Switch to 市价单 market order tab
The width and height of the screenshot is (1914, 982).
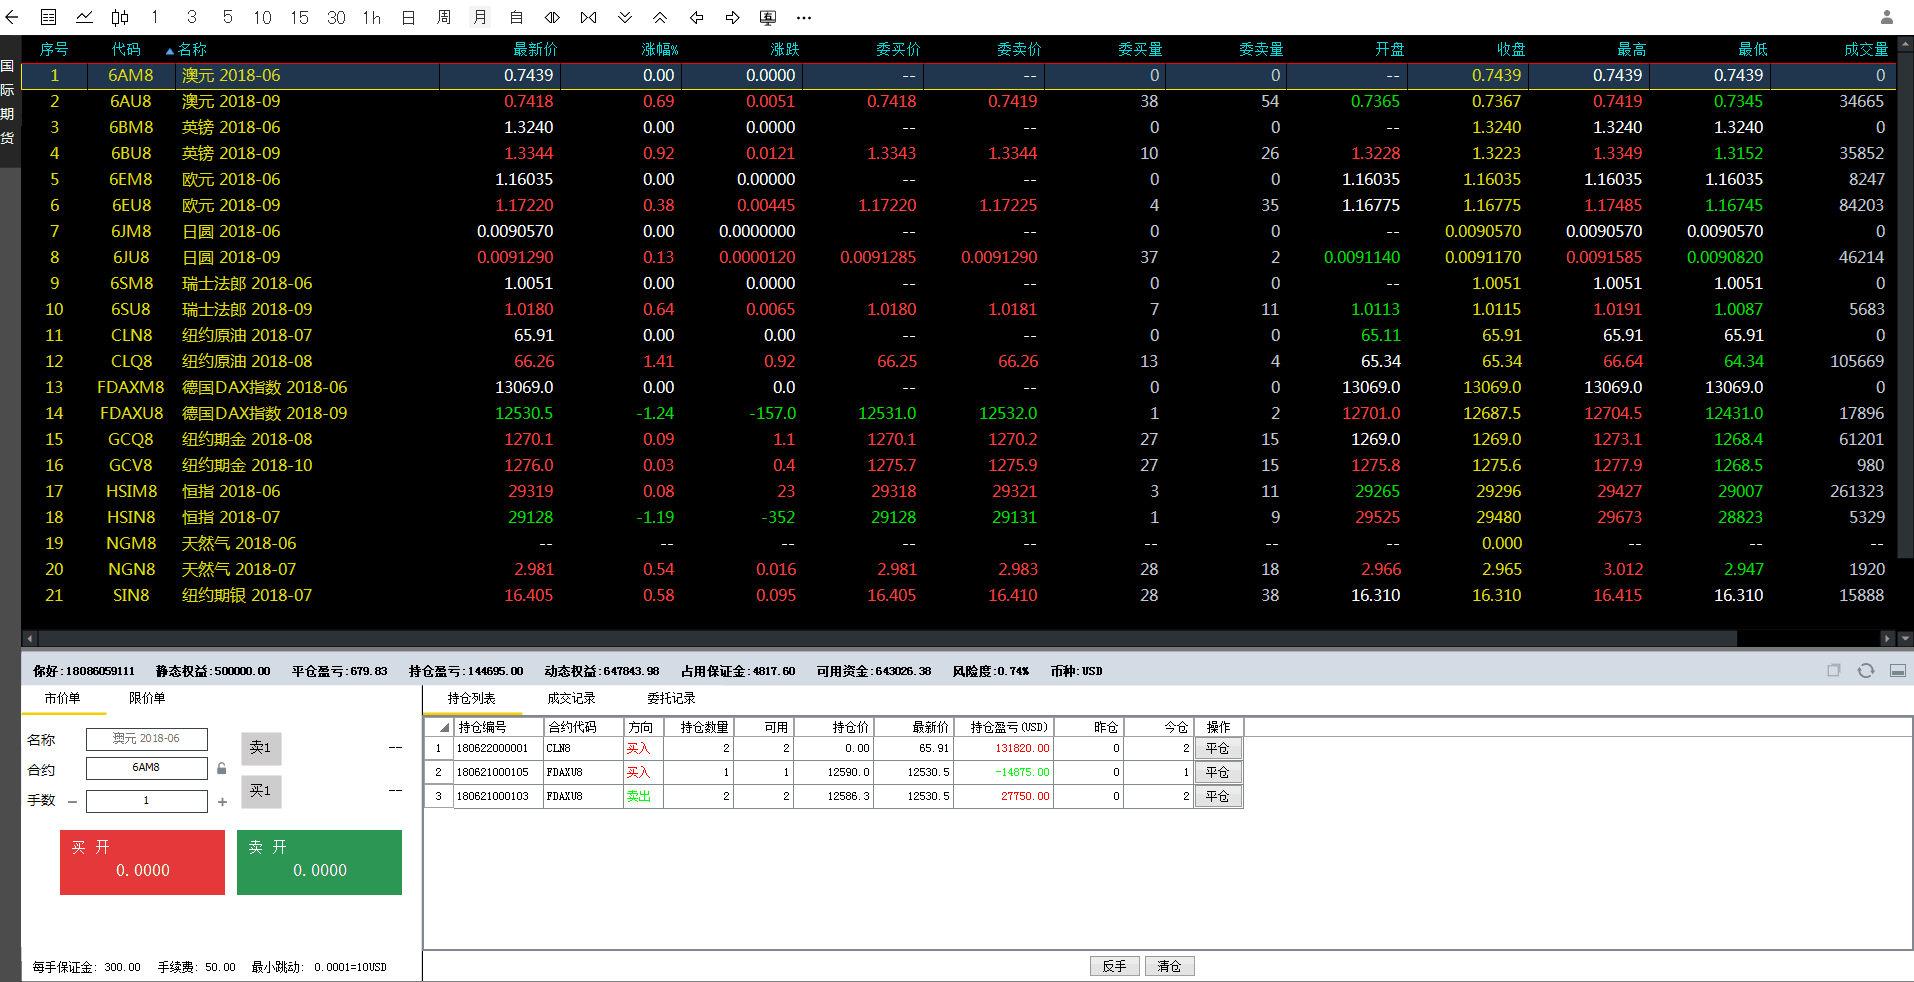pyautogui.click(x=62, y=698)
